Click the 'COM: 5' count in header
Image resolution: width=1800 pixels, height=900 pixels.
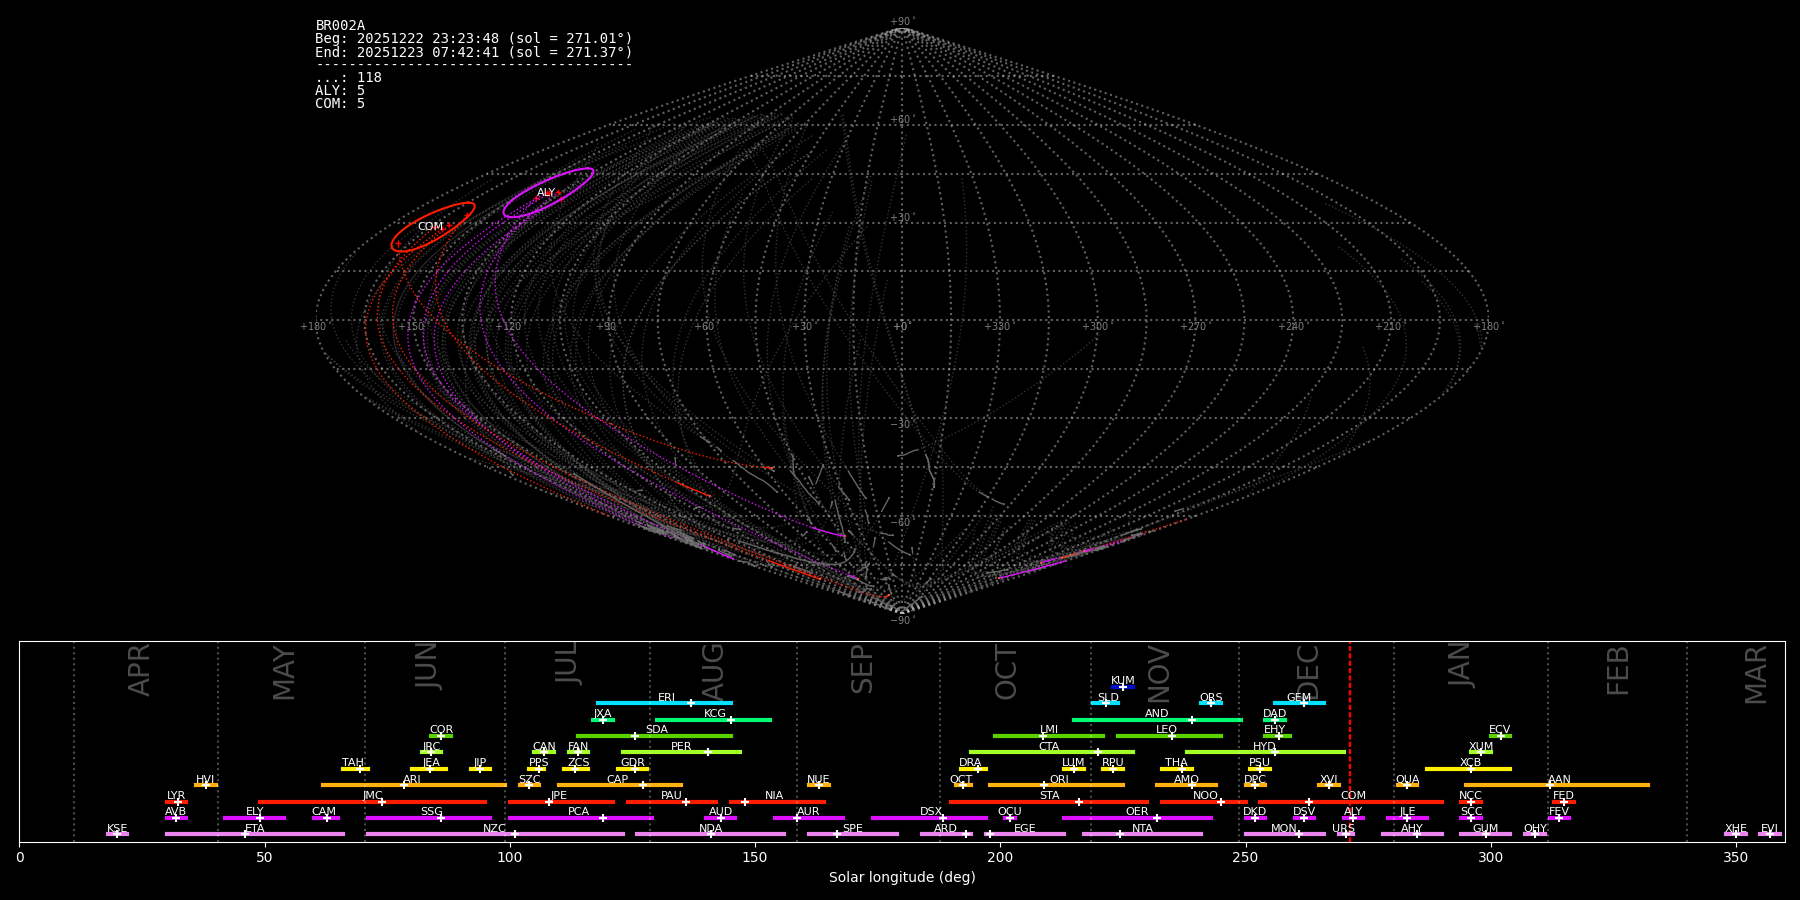[340, 104]
